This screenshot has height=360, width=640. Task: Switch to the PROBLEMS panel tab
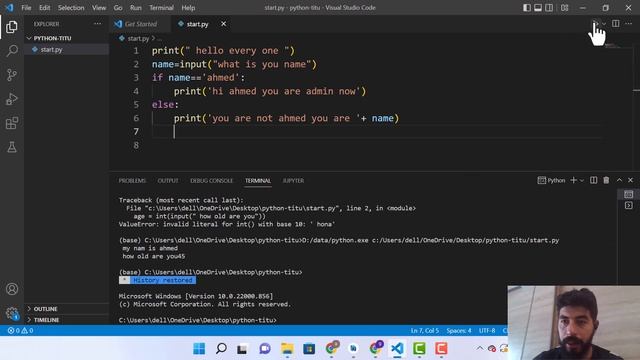coord(132,180)
